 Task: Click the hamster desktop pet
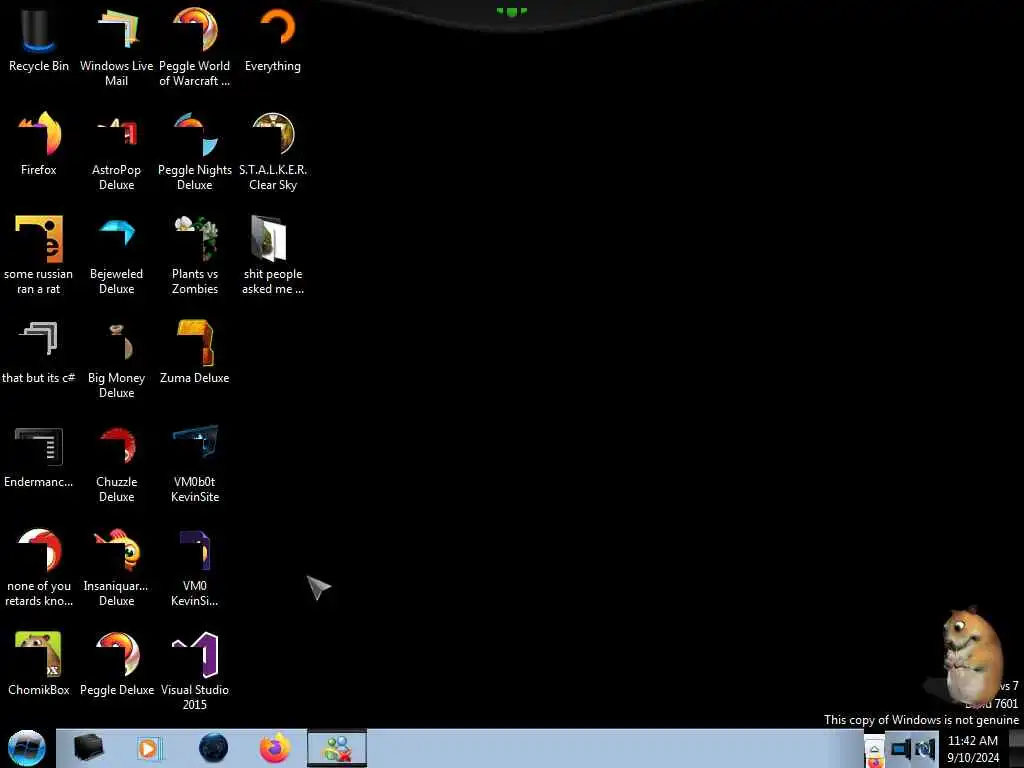pos(970,655)
